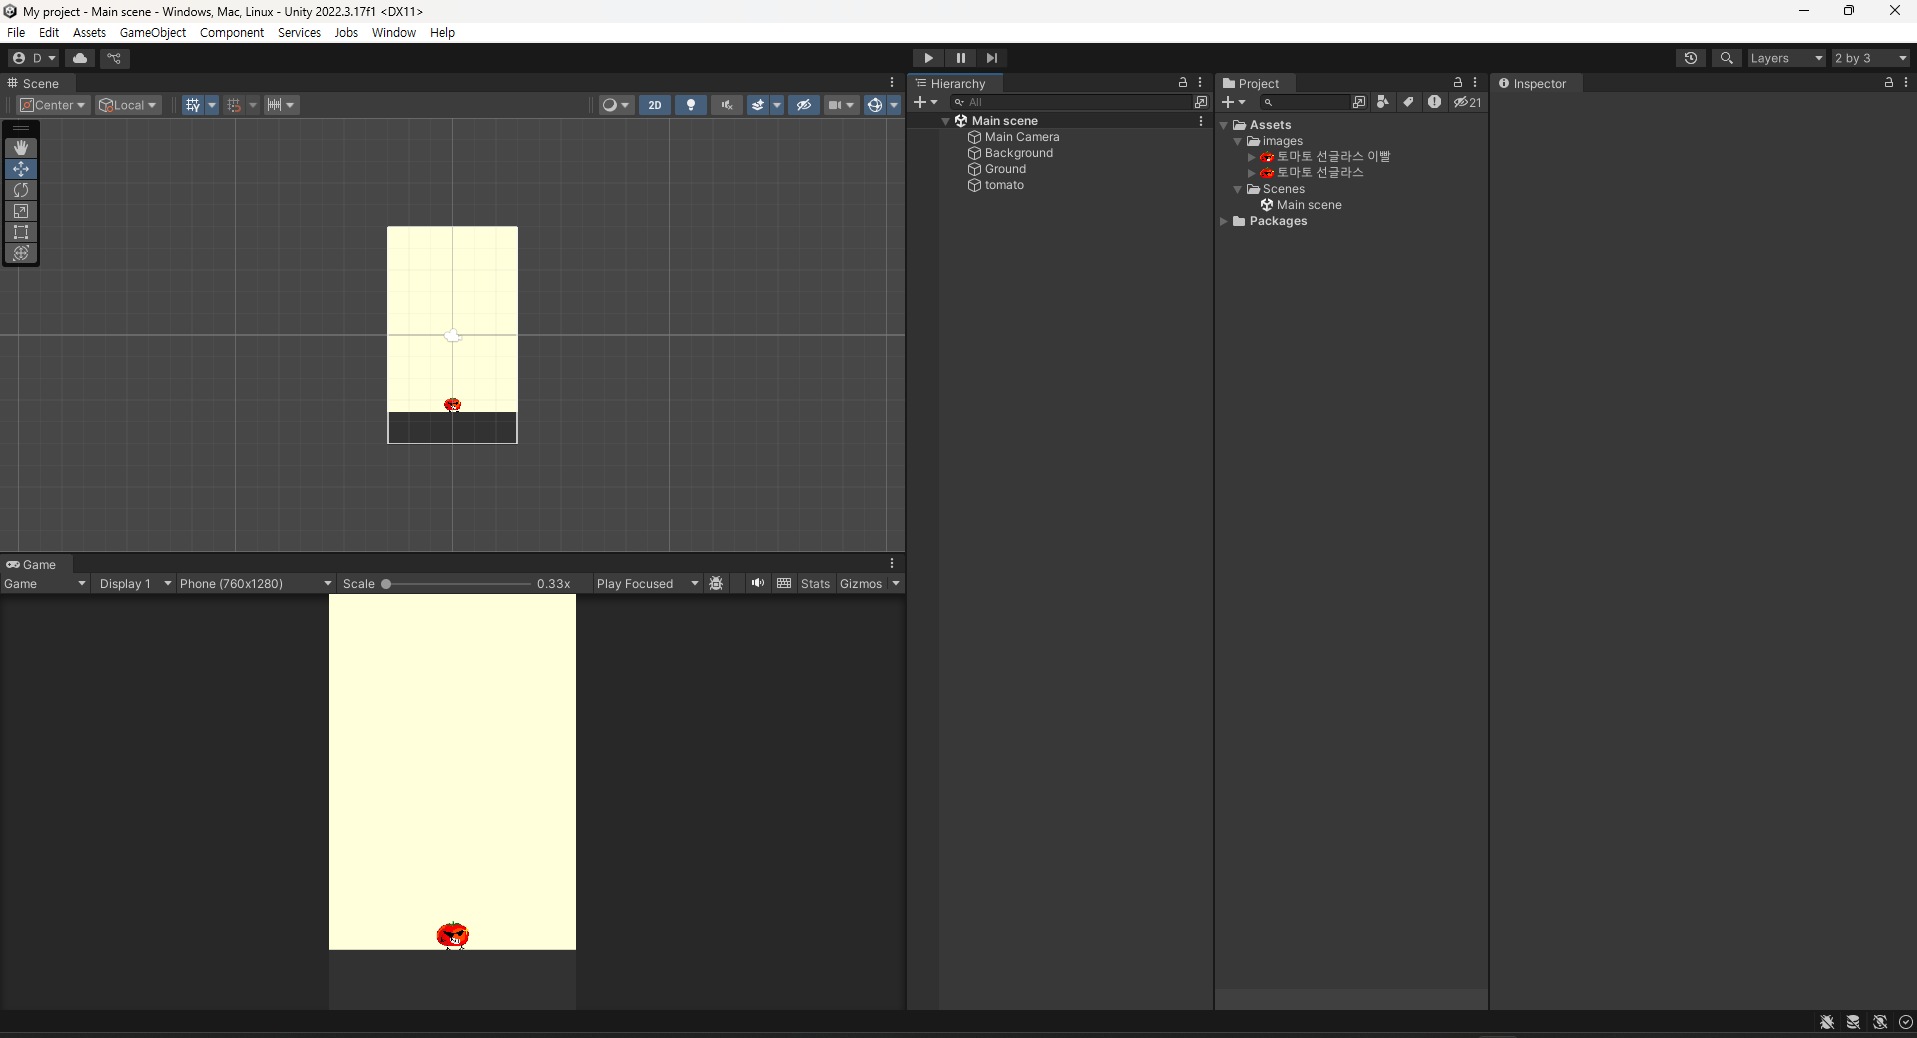
Task: Open the GameObject menu
Action: coord(153,32)
